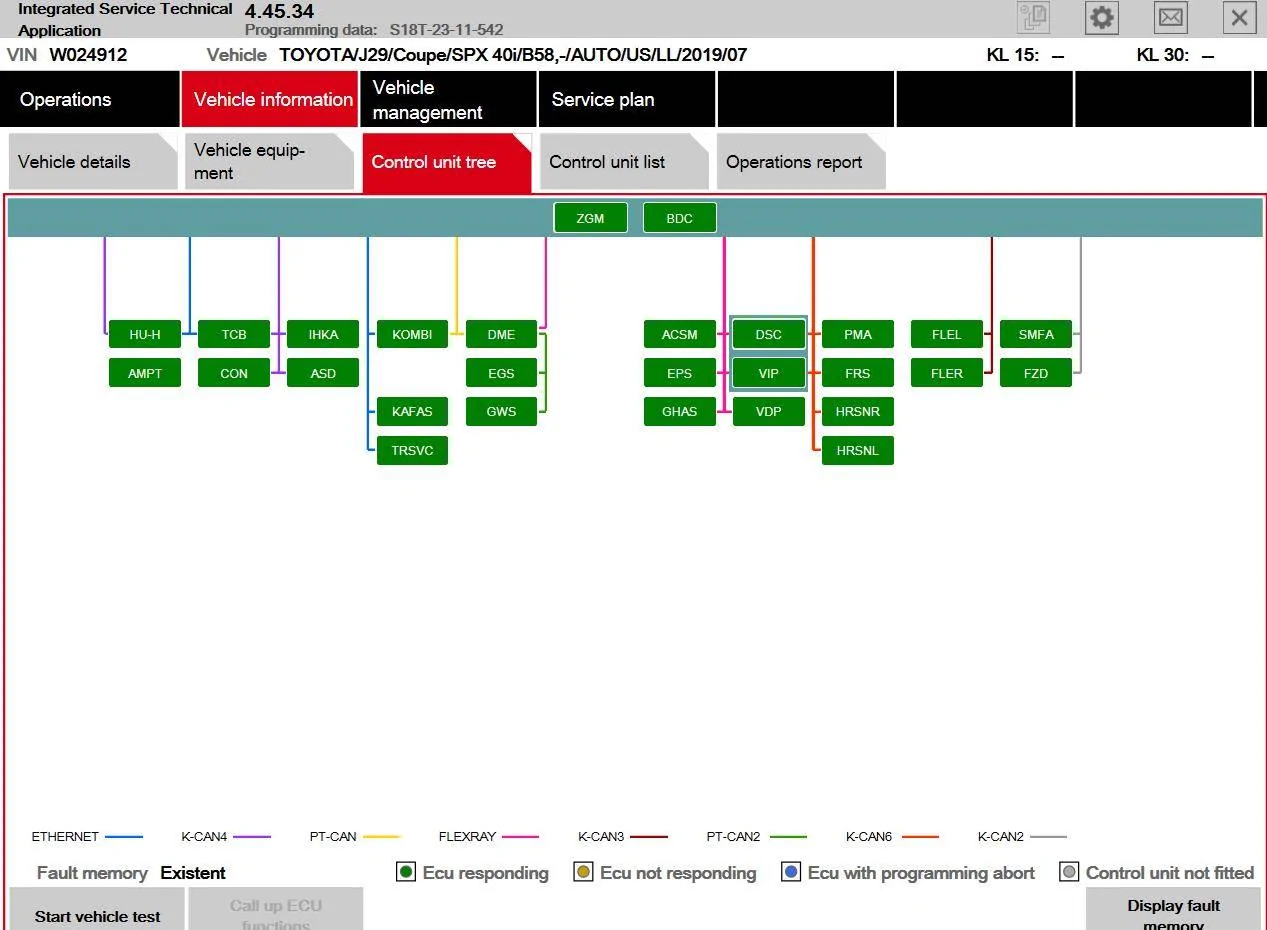Click the BDC control unit box
1267x930 pixels.
pyautogui.click(x=679, y=218)
